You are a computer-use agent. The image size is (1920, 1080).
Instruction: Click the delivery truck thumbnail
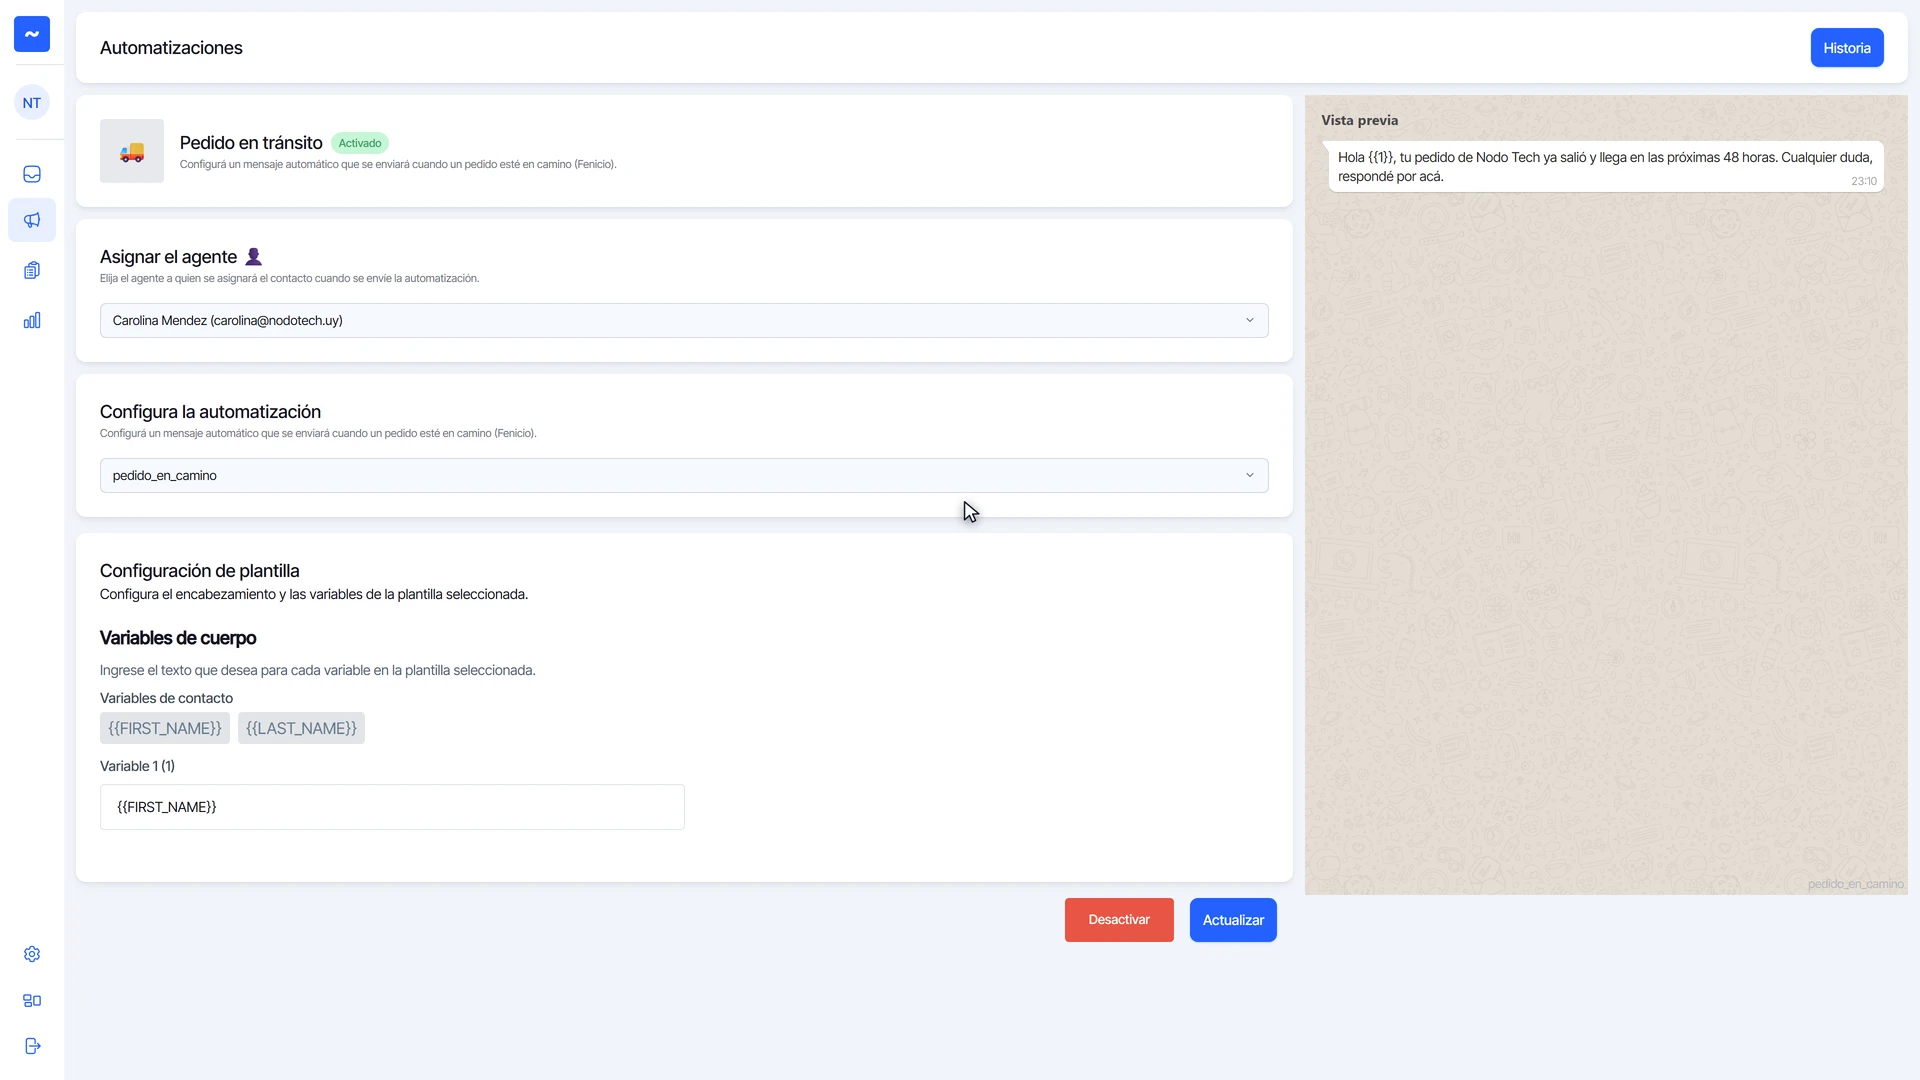[x=132, y=151]
